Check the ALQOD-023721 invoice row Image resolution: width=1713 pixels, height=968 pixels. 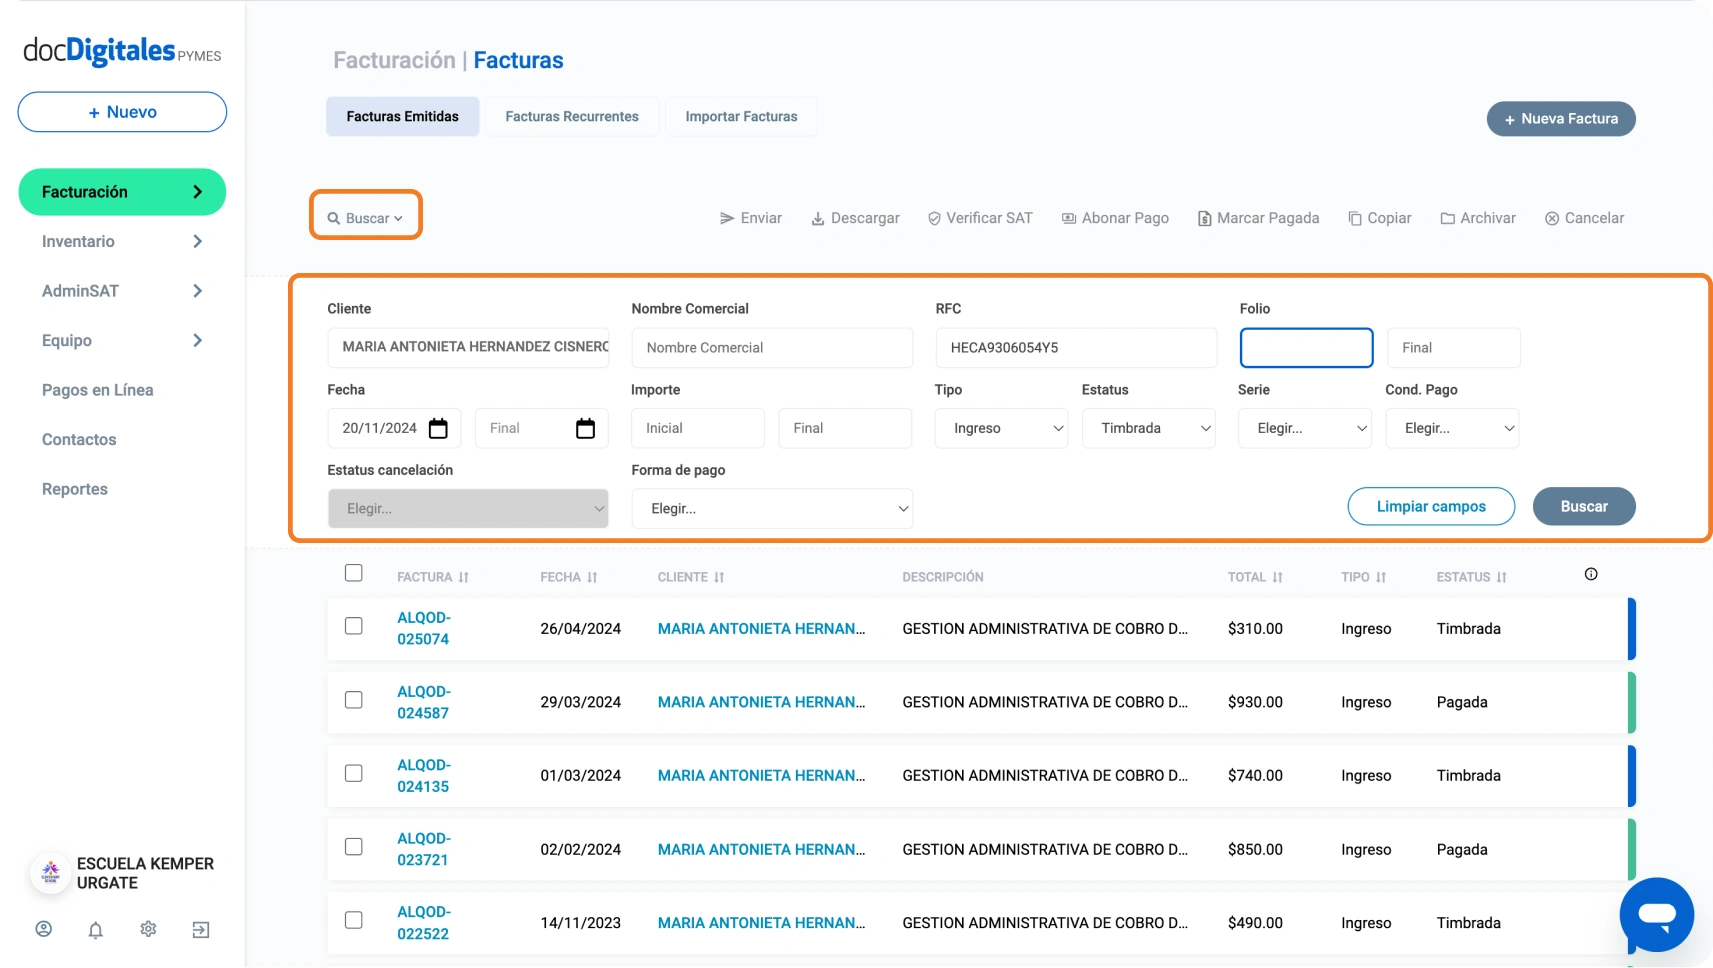pos(354,847)
